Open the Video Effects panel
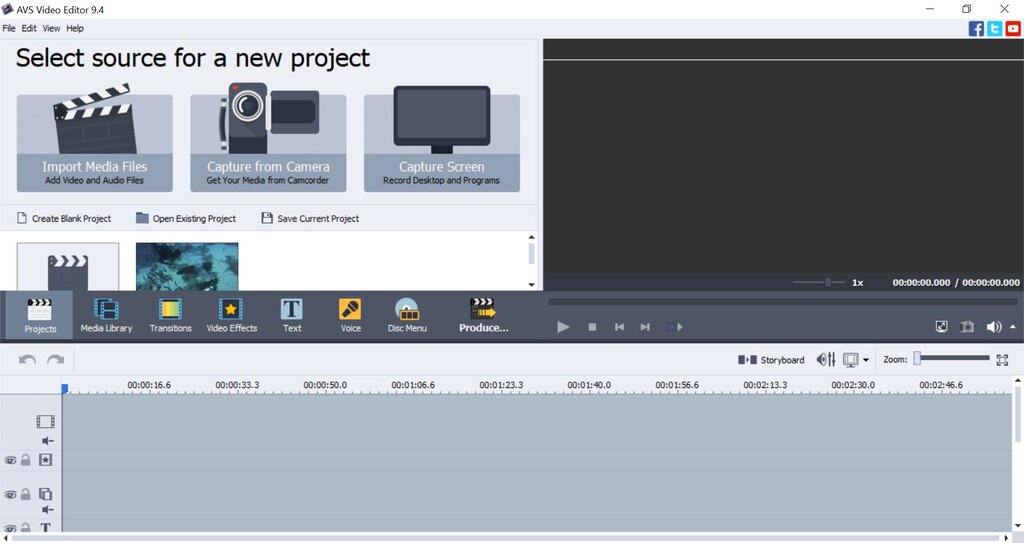Image resolution: width=1024 pixels, height=543 pixels. click(232, 316)
